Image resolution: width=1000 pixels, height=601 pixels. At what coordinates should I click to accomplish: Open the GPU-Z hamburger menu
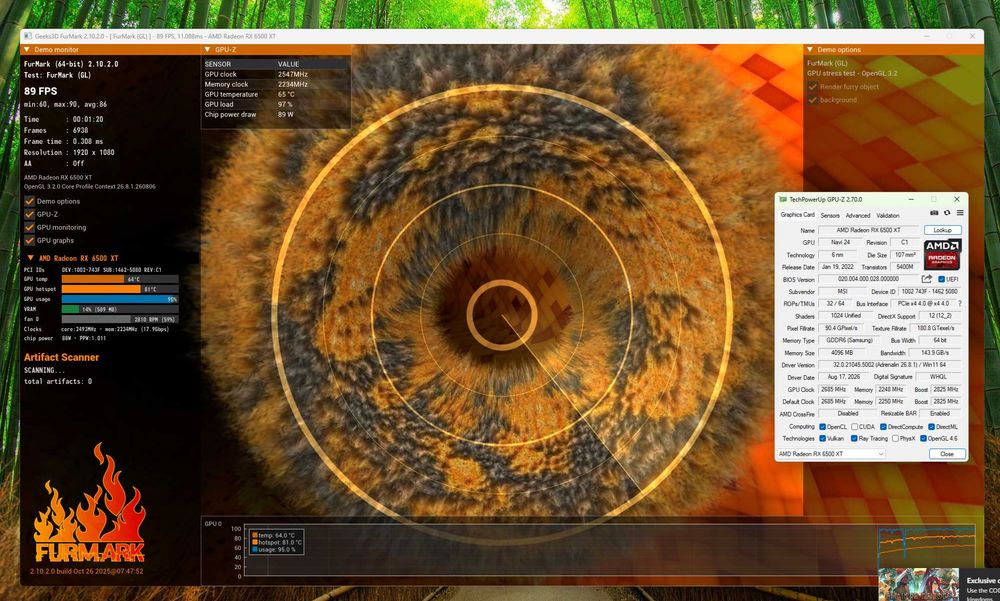tap(960, 213)
